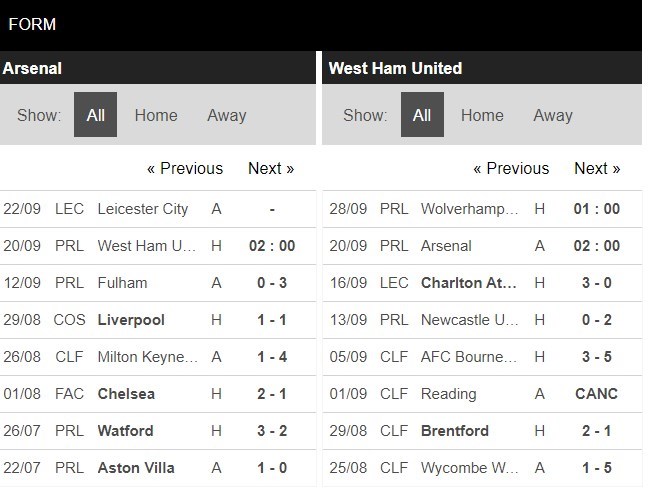Viewport: 648px width, 496px height.
Task: Show Arsenal's Away matches only
Action: [227, 115]
